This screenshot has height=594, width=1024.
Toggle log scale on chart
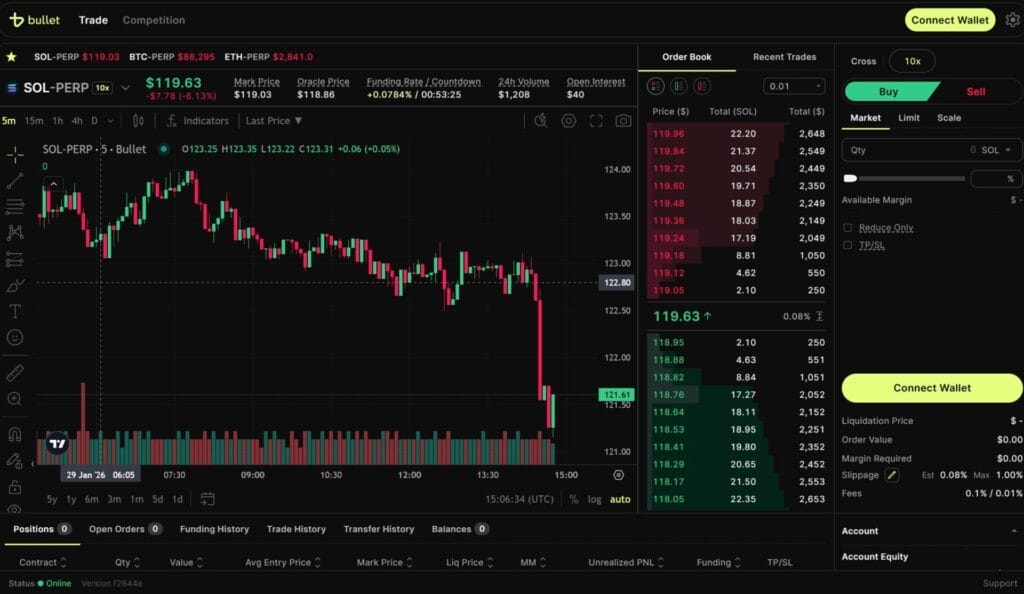[x=595, y=499]
